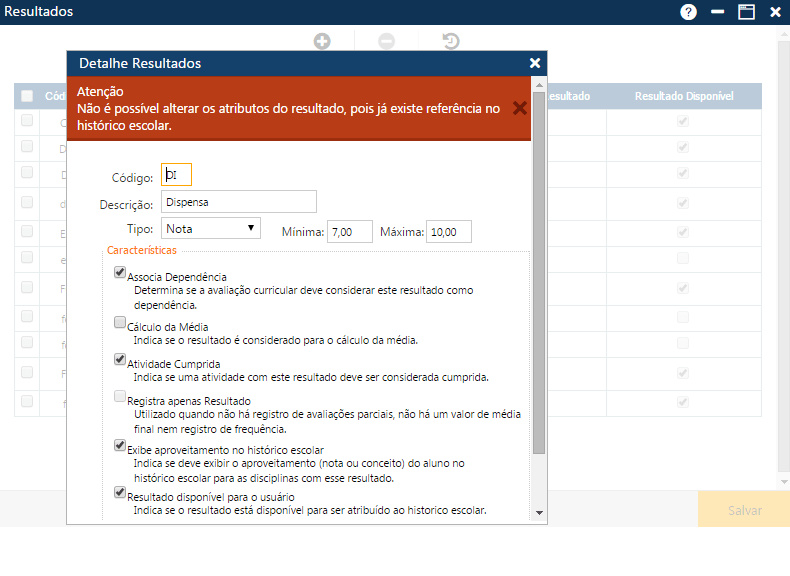Viewport: 790px width, 576px height.
Task: Dismiss the red Atenção warning banner
Action: click(519, 108)
